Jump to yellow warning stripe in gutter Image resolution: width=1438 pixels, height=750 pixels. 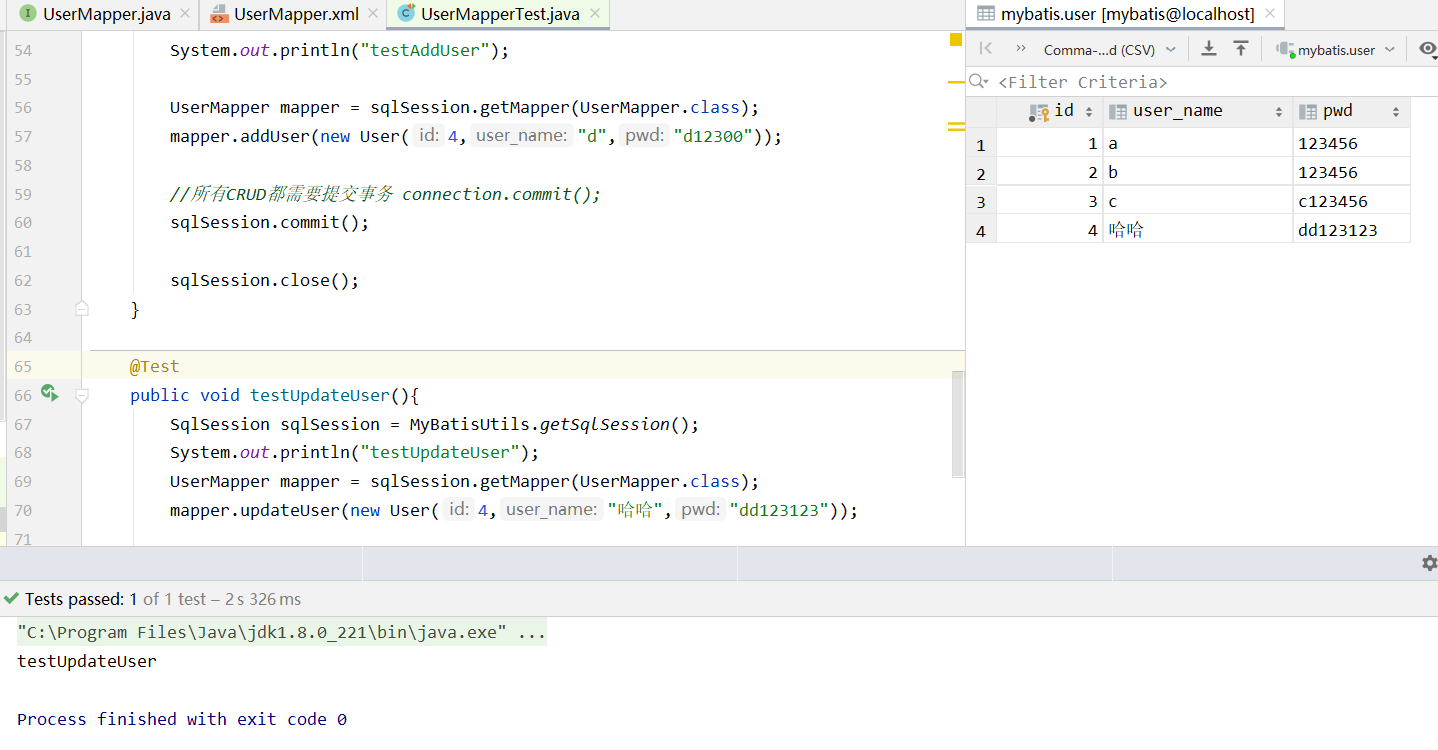pos(956,84)
